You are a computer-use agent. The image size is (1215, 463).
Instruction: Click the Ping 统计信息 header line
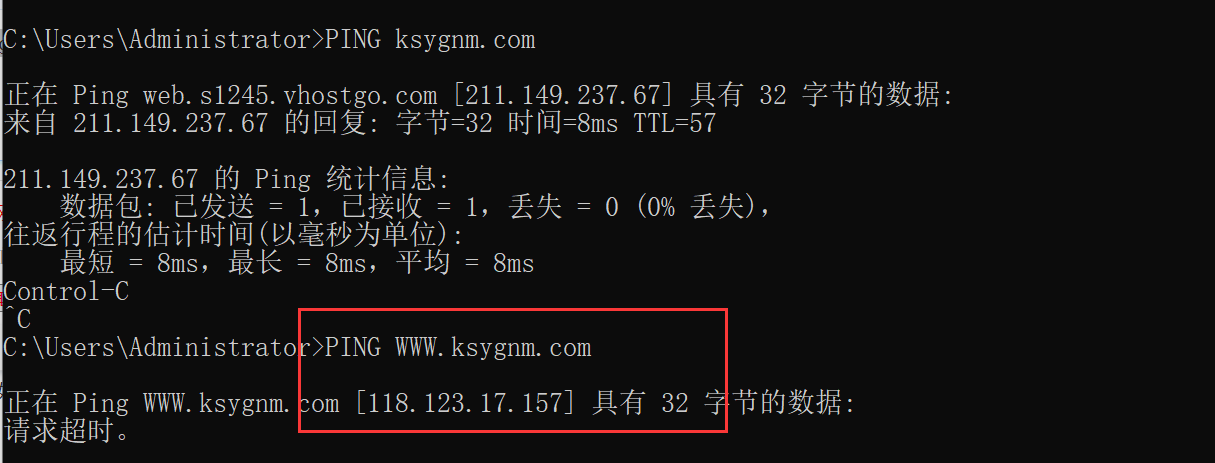pyautogui.click(x=227, y=180)
